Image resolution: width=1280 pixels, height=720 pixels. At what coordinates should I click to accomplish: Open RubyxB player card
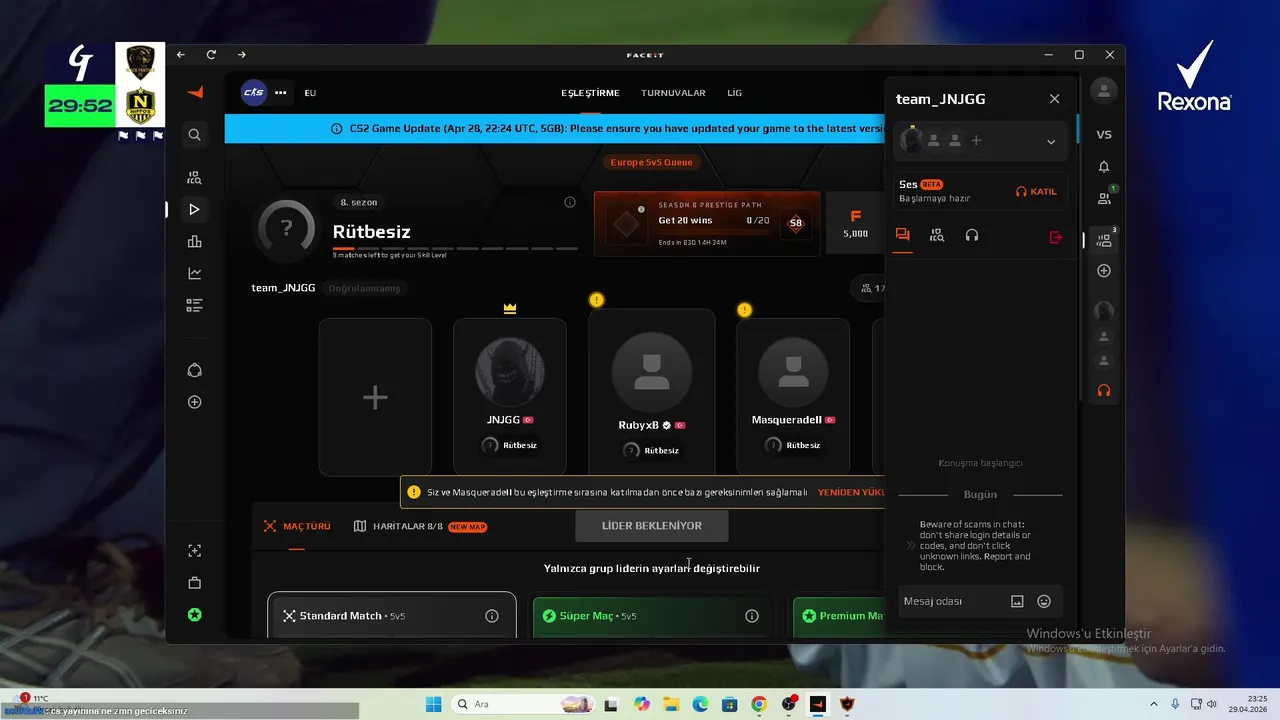(x=652, y=392)
